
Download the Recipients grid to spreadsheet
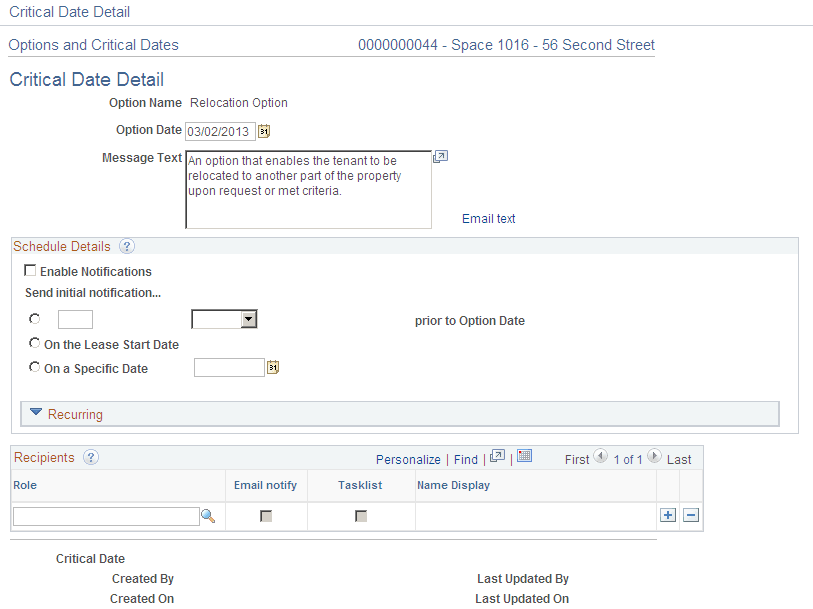click(525, 458)
